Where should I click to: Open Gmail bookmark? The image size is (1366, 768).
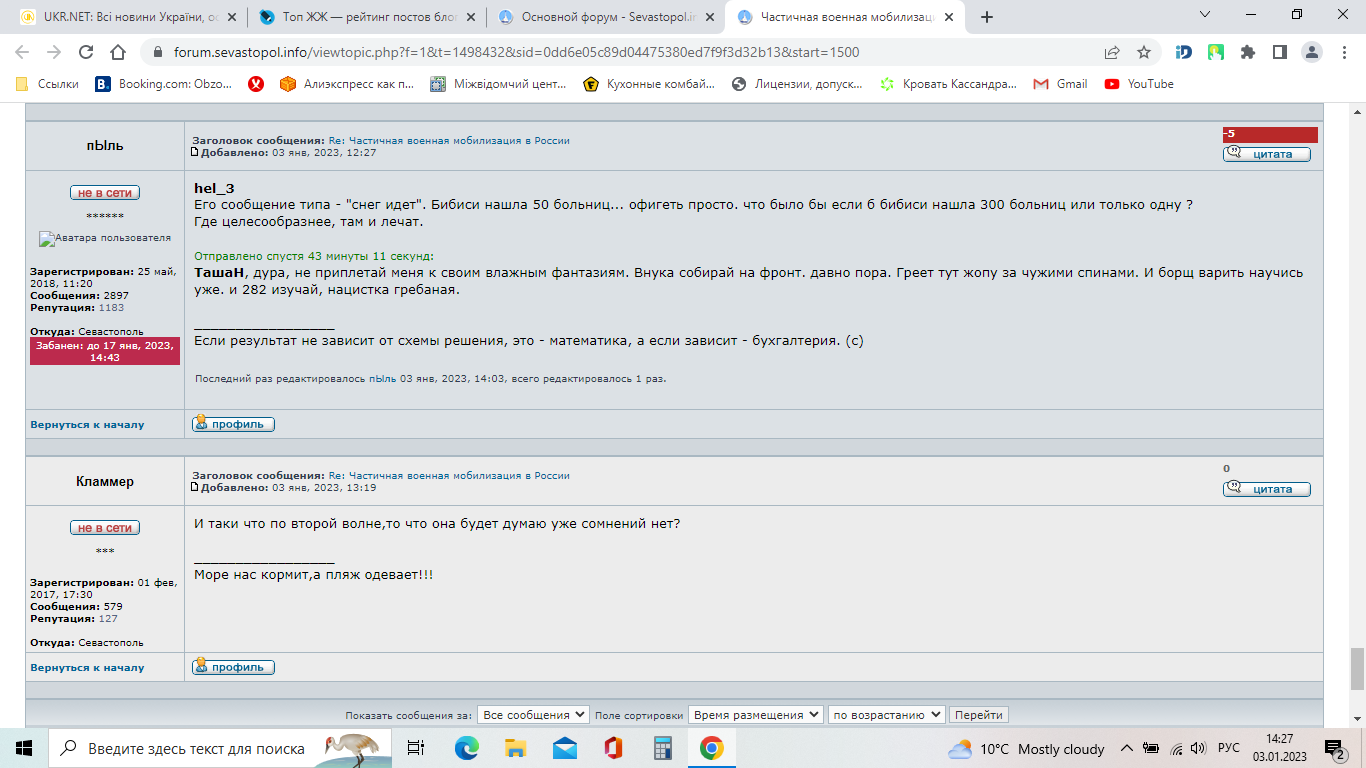click(1060, 84)
